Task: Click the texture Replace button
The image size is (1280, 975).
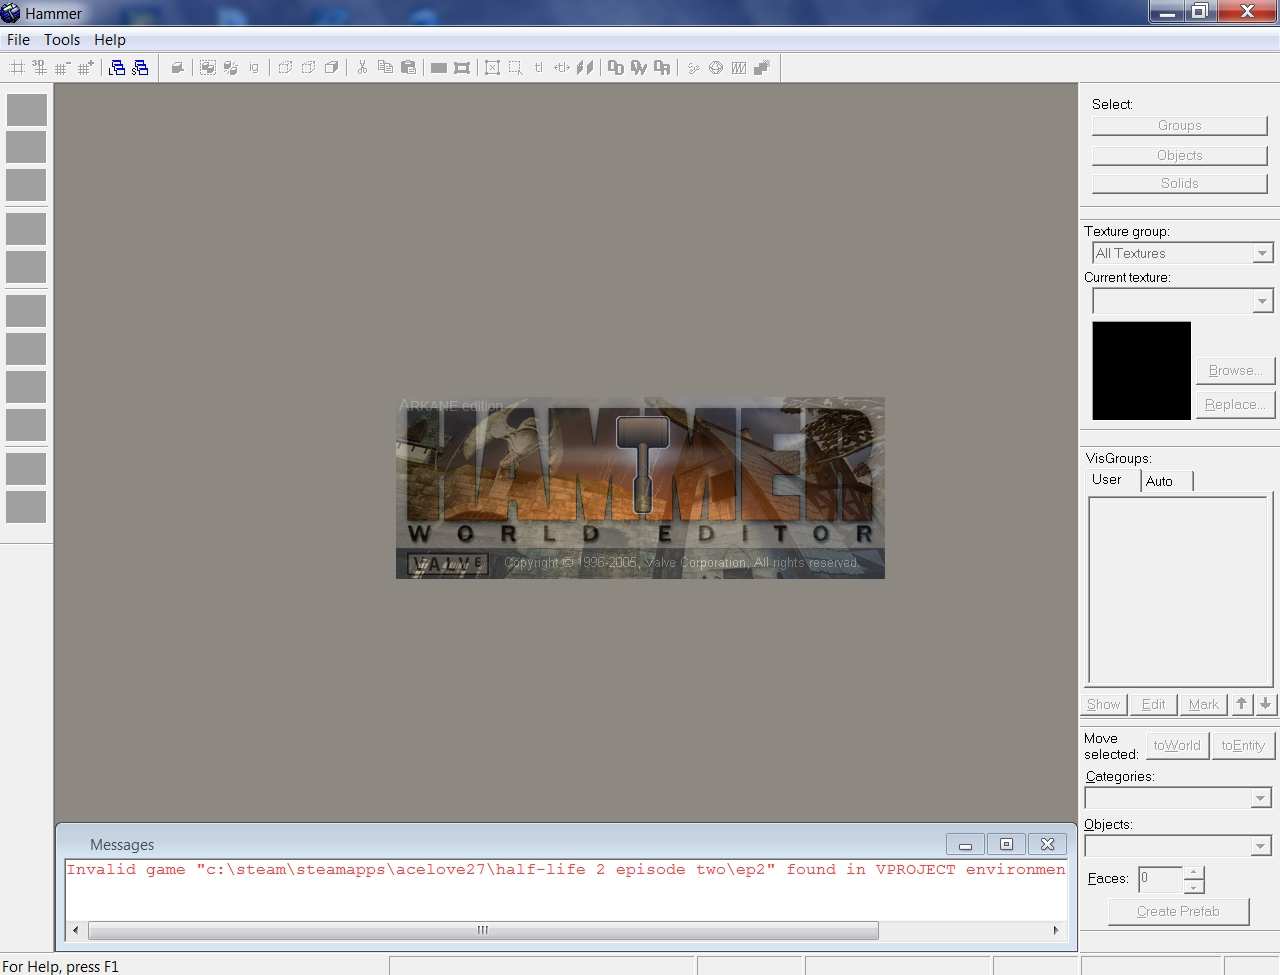Action: 1236,405
